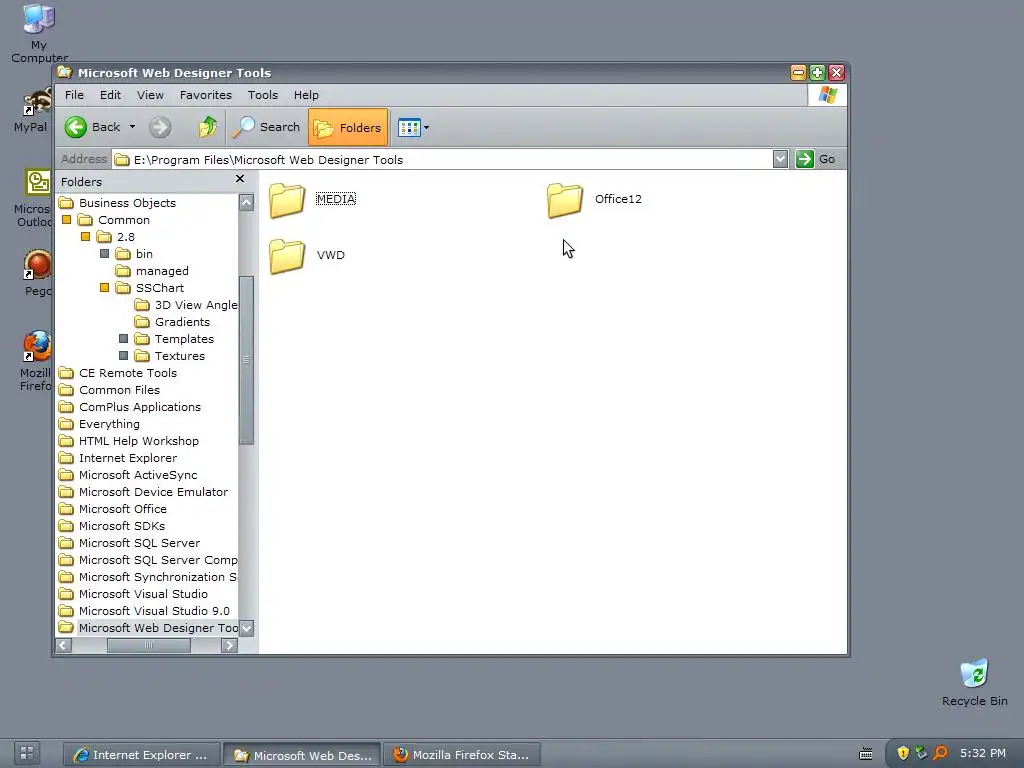Select Microsoft Device Emulator folder
Image resolution: width=1024 pixels, height=768 pixels.
pyautogui.click(x=144, y=492)
